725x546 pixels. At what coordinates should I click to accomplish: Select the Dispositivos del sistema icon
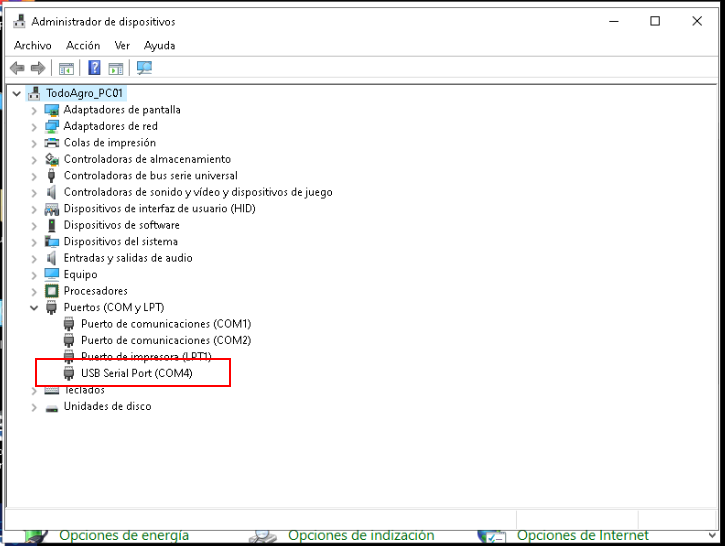click(52, 242)
